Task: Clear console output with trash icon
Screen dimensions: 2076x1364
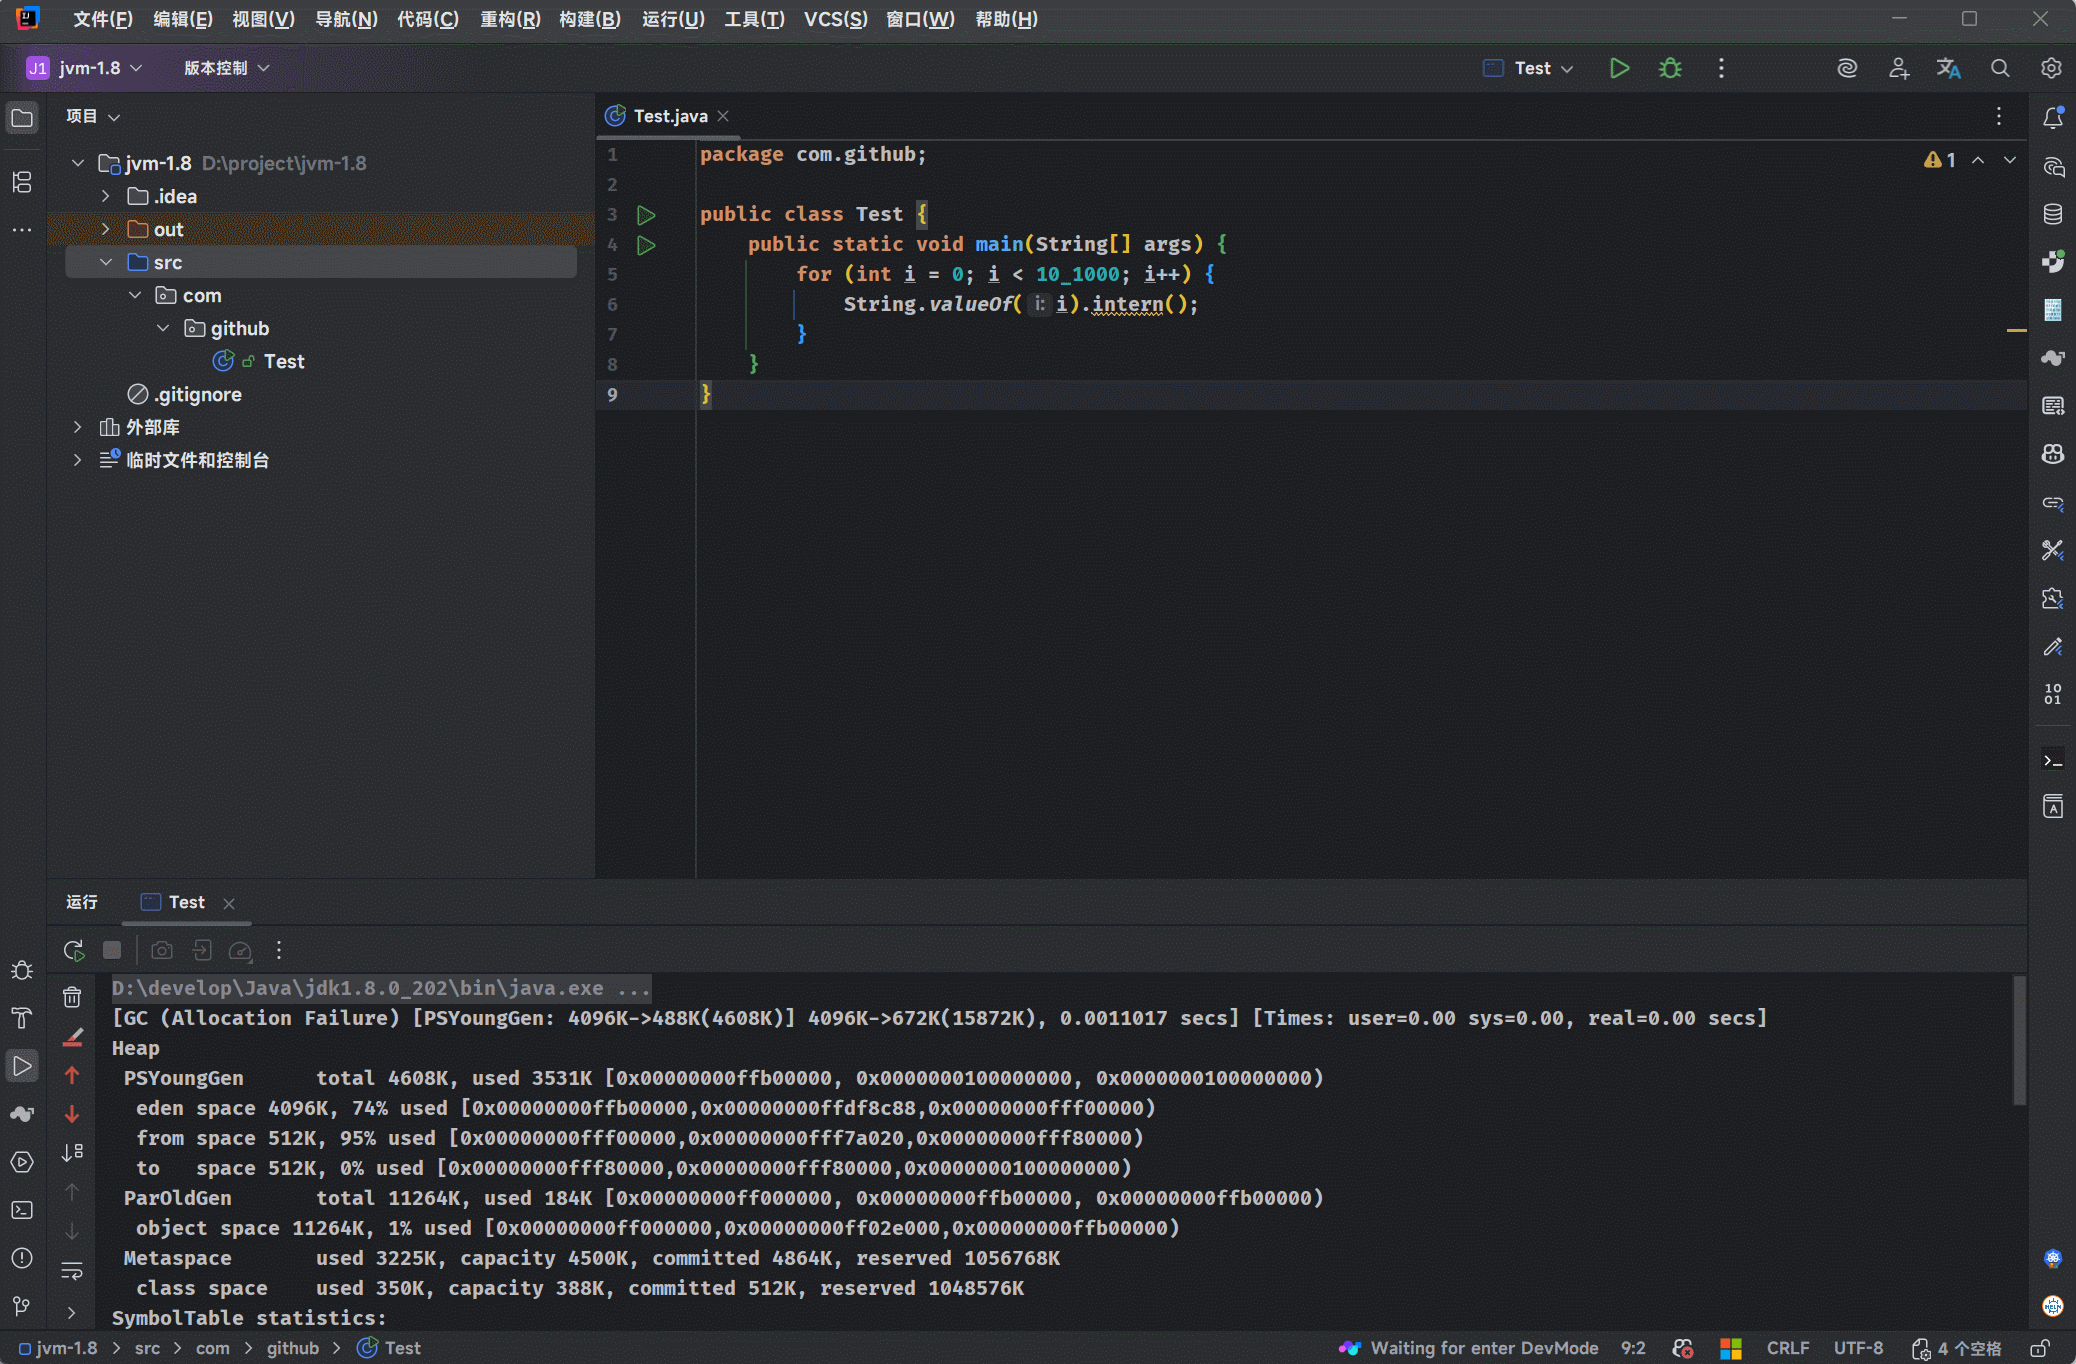Action: tap(72, 997)
